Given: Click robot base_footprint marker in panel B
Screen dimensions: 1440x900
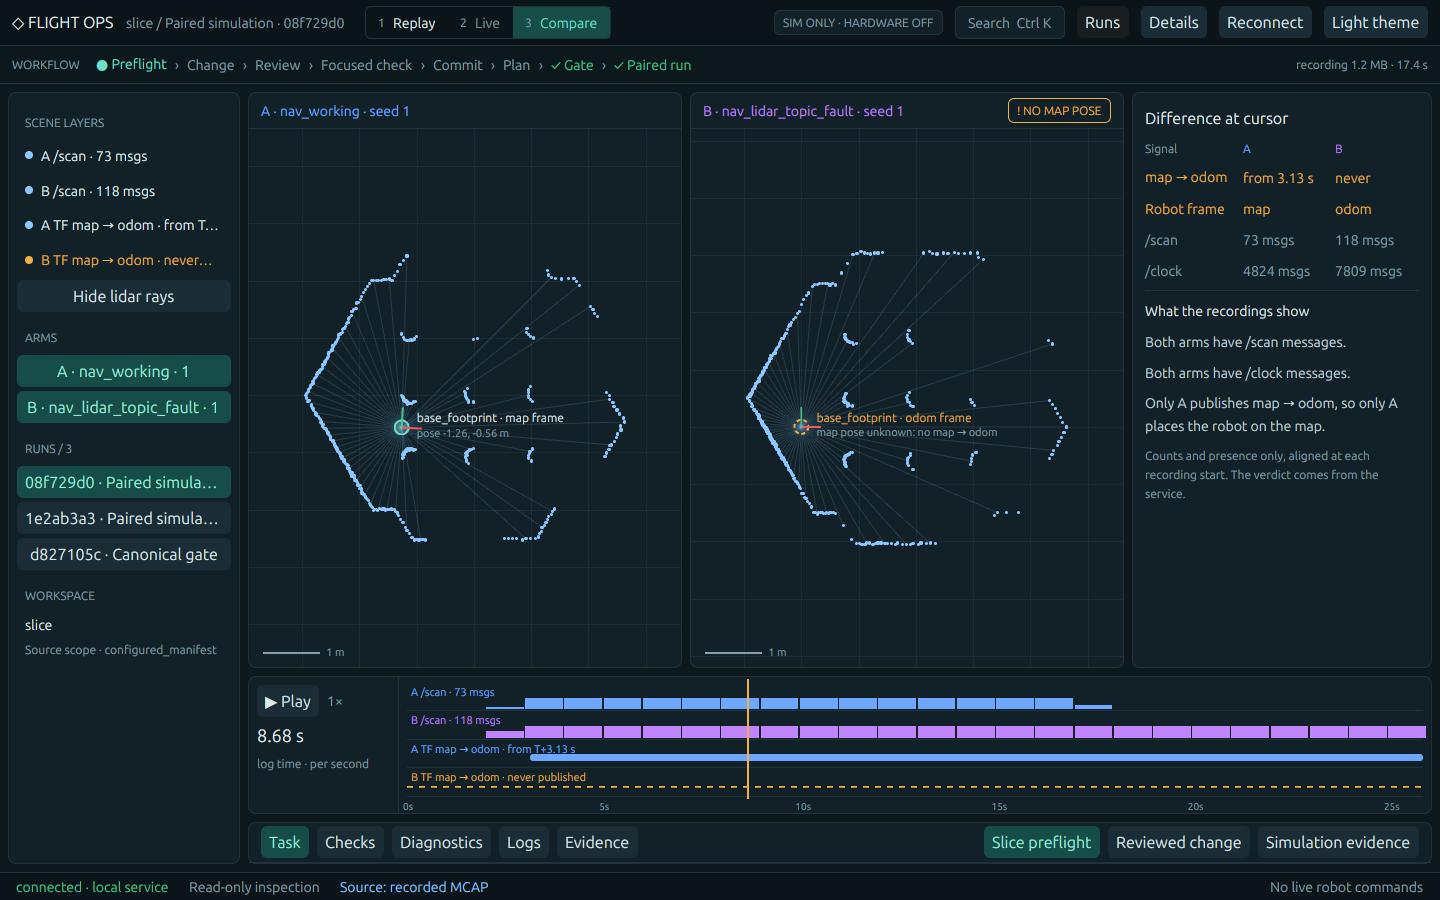Looking at the screenshot, I should click(x=801, y=426).
